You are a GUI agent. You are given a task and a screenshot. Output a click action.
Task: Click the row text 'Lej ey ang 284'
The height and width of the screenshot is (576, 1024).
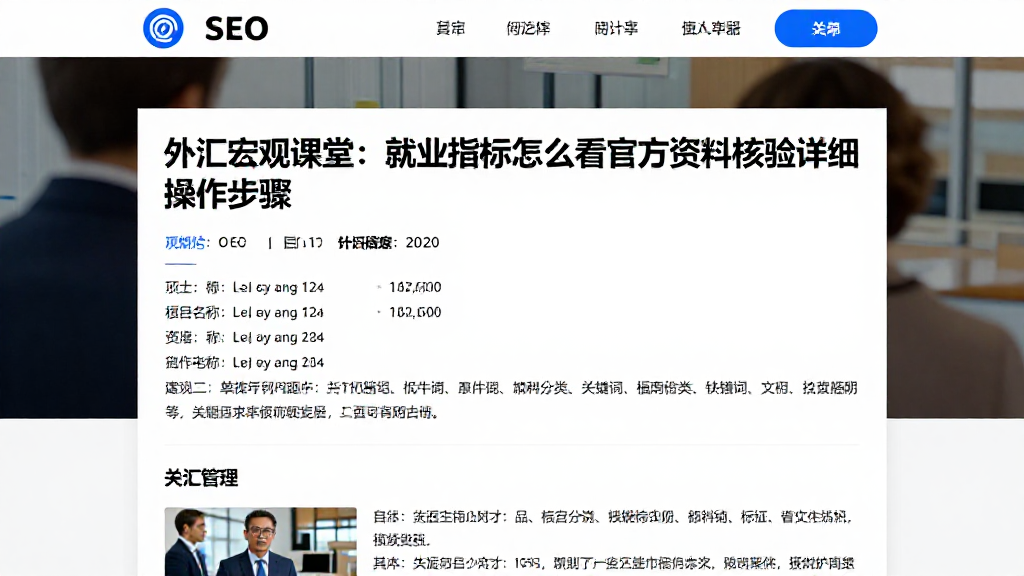[278, 362]
